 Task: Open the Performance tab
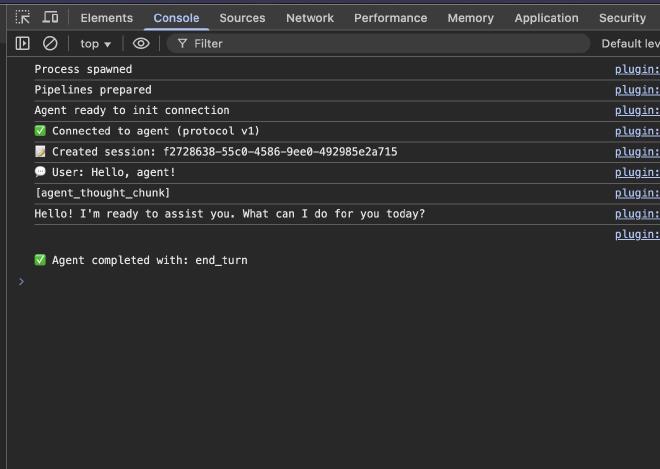point(390,18)
